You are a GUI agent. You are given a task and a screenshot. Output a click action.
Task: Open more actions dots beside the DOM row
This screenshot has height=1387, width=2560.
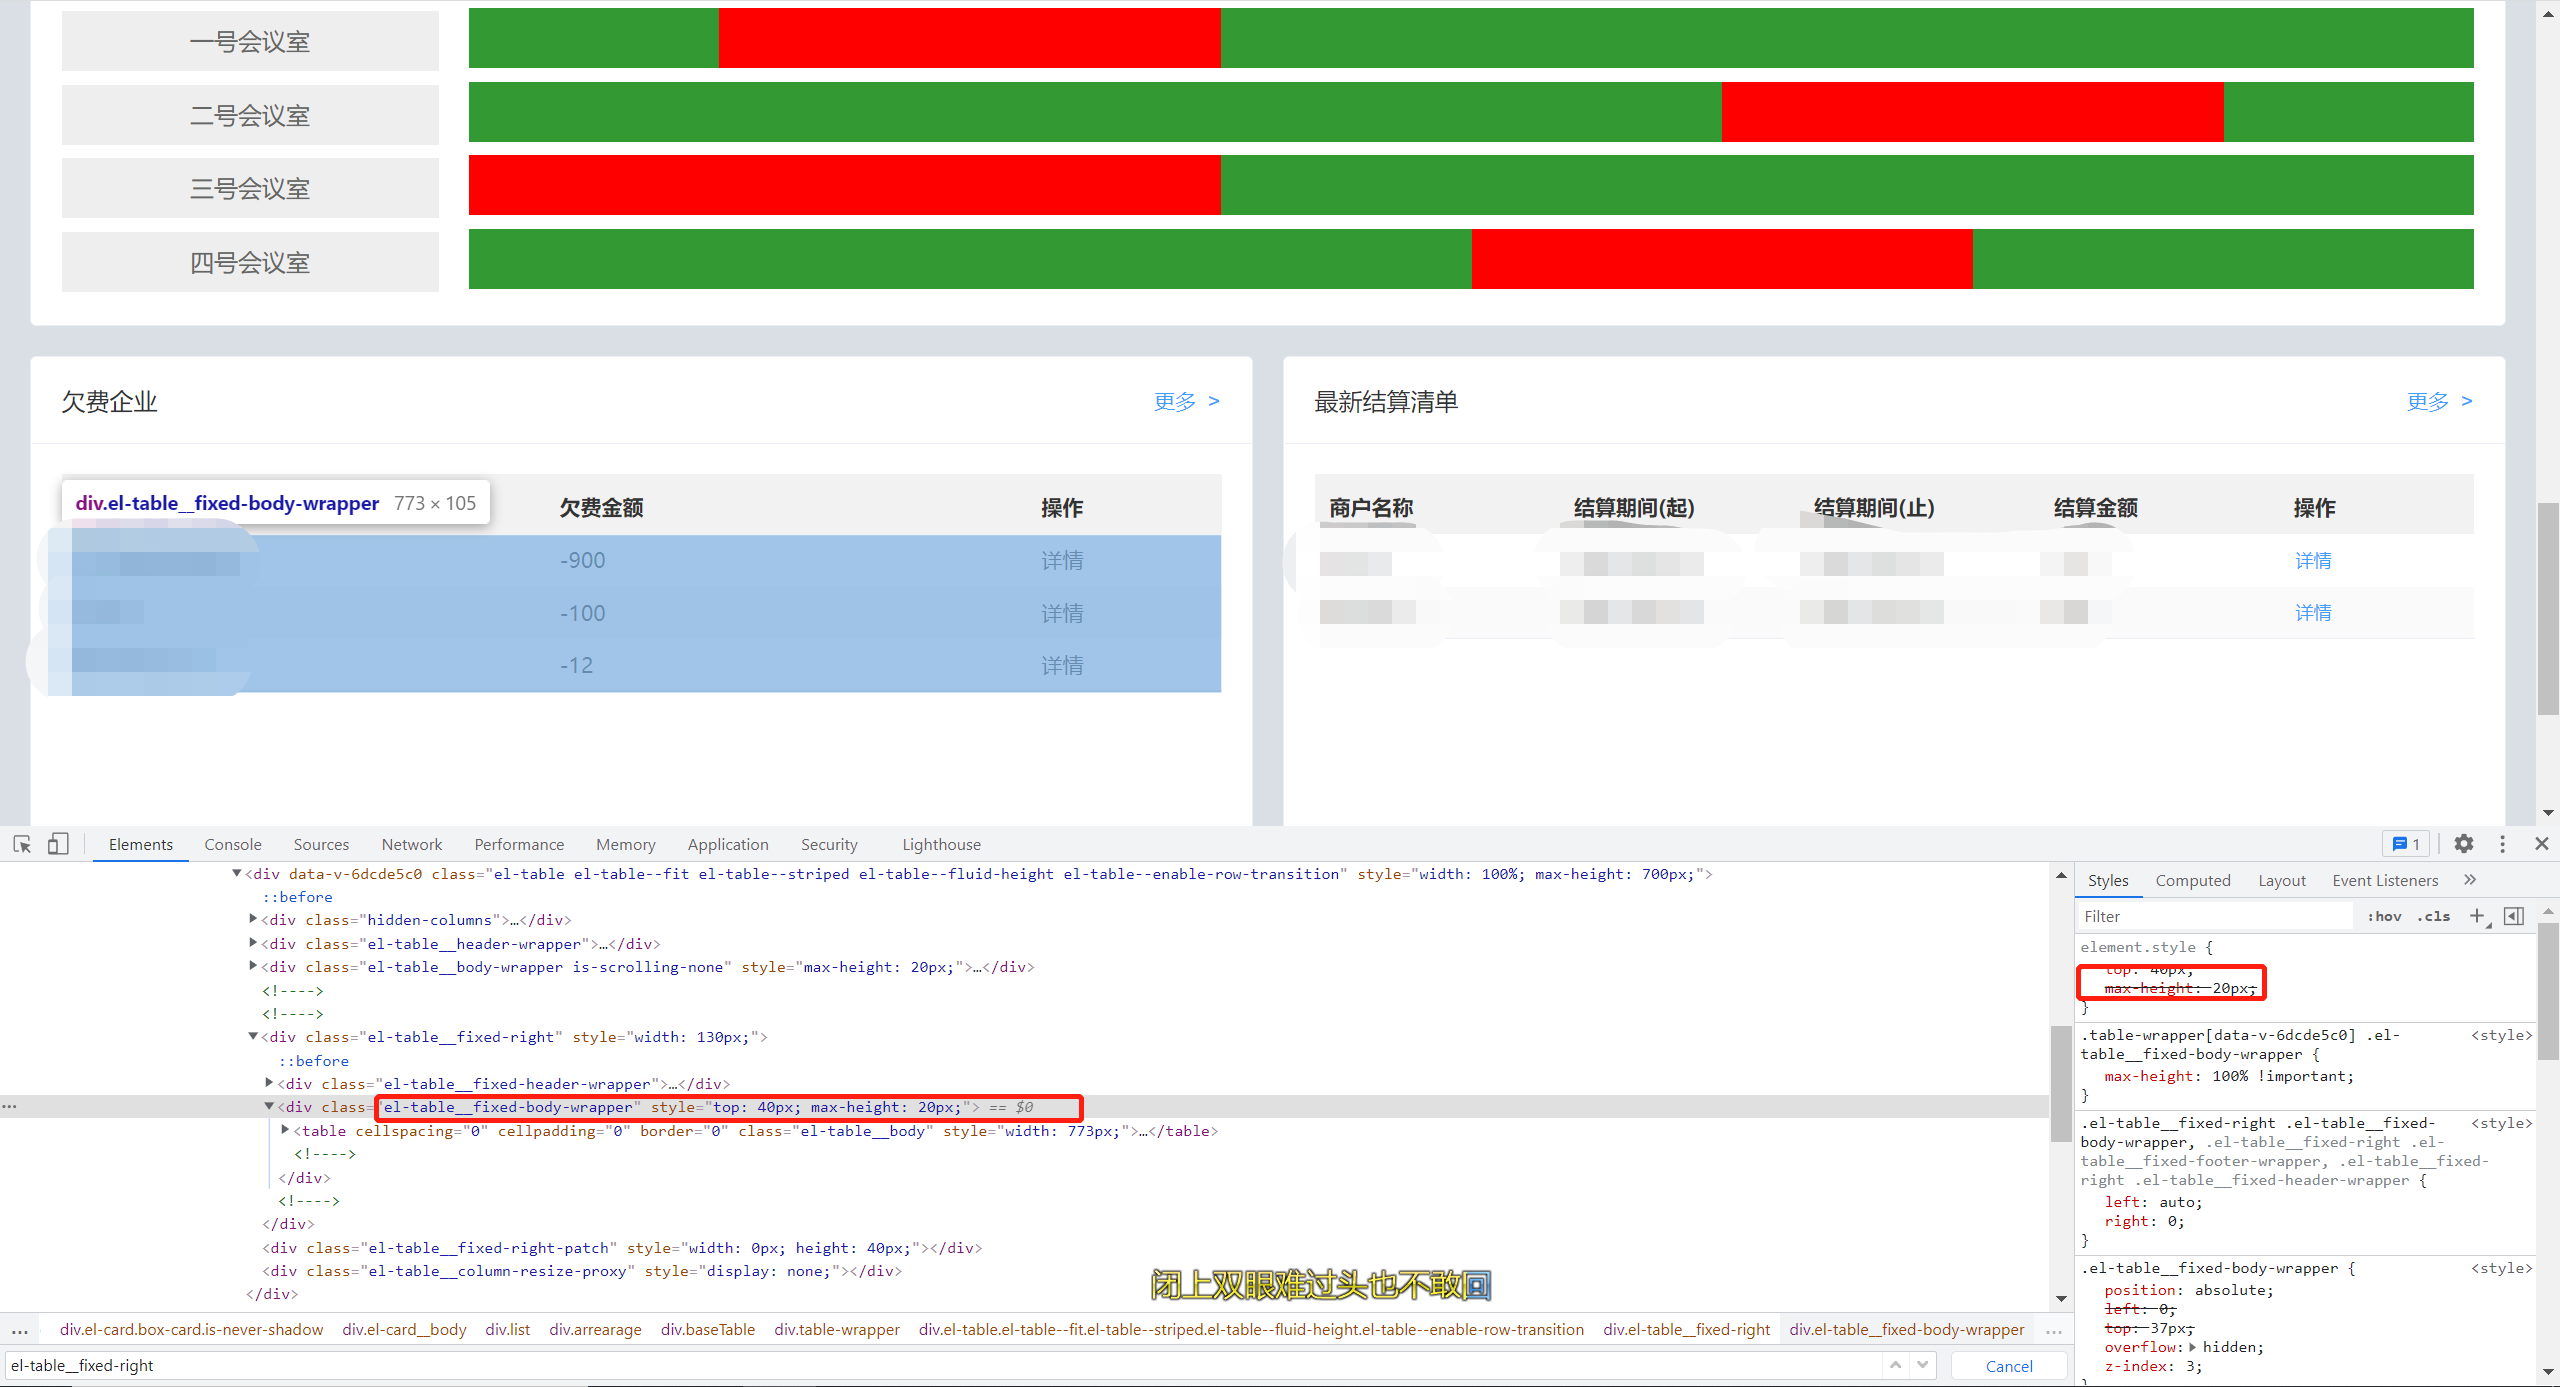tap(10, 1106)
